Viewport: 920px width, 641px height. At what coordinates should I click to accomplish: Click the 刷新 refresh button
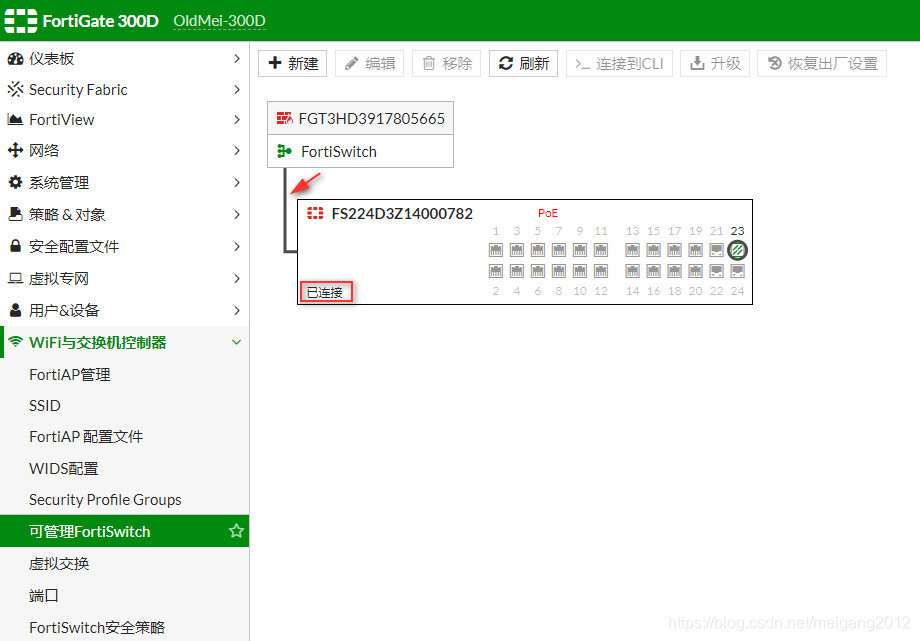(x=523, y=63)
